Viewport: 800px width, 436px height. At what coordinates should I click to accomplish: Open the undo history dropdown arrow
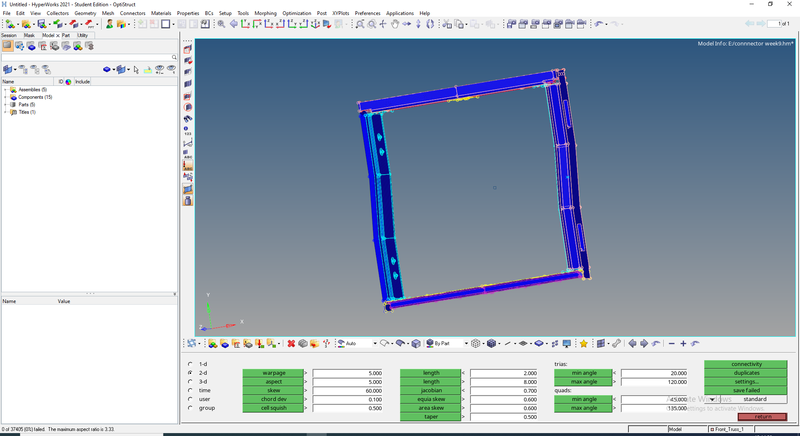(x=607, y=24)
